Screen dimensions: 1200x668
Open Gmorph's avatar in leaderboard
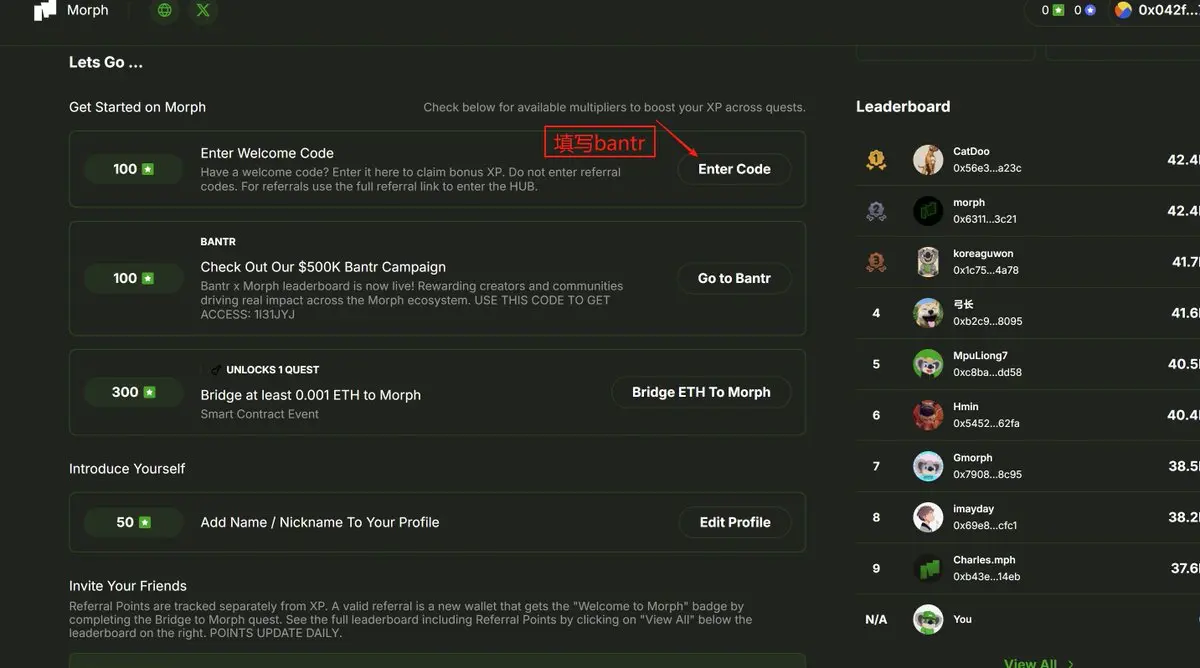[928, 466]
